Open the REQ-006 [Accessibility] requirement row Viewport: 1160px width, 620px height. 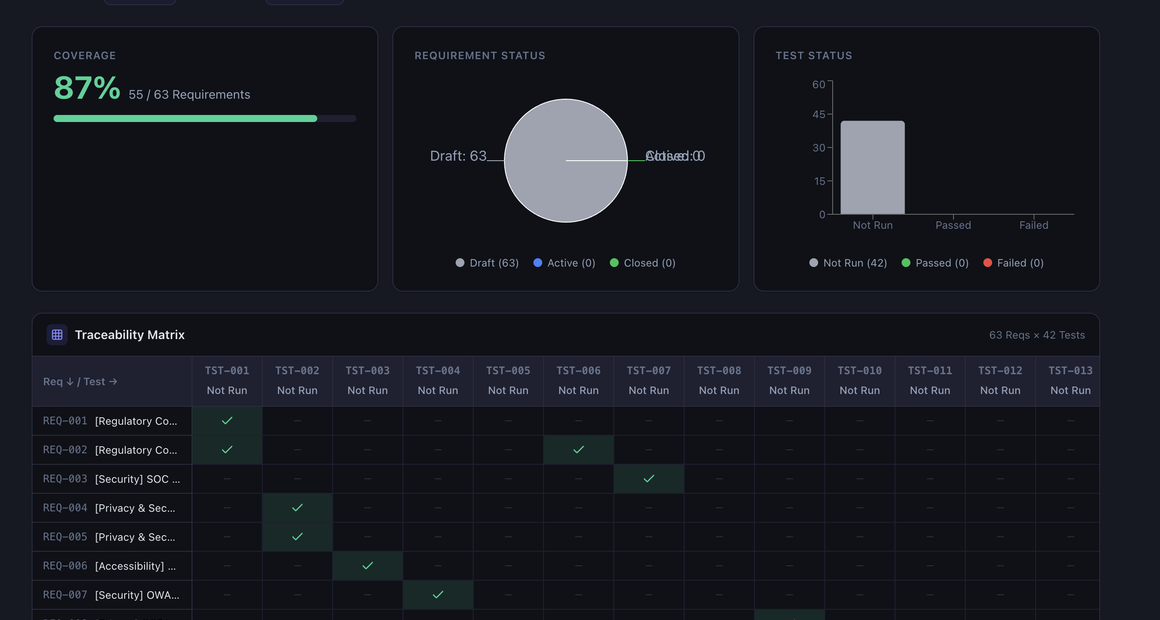pos(111,566)
